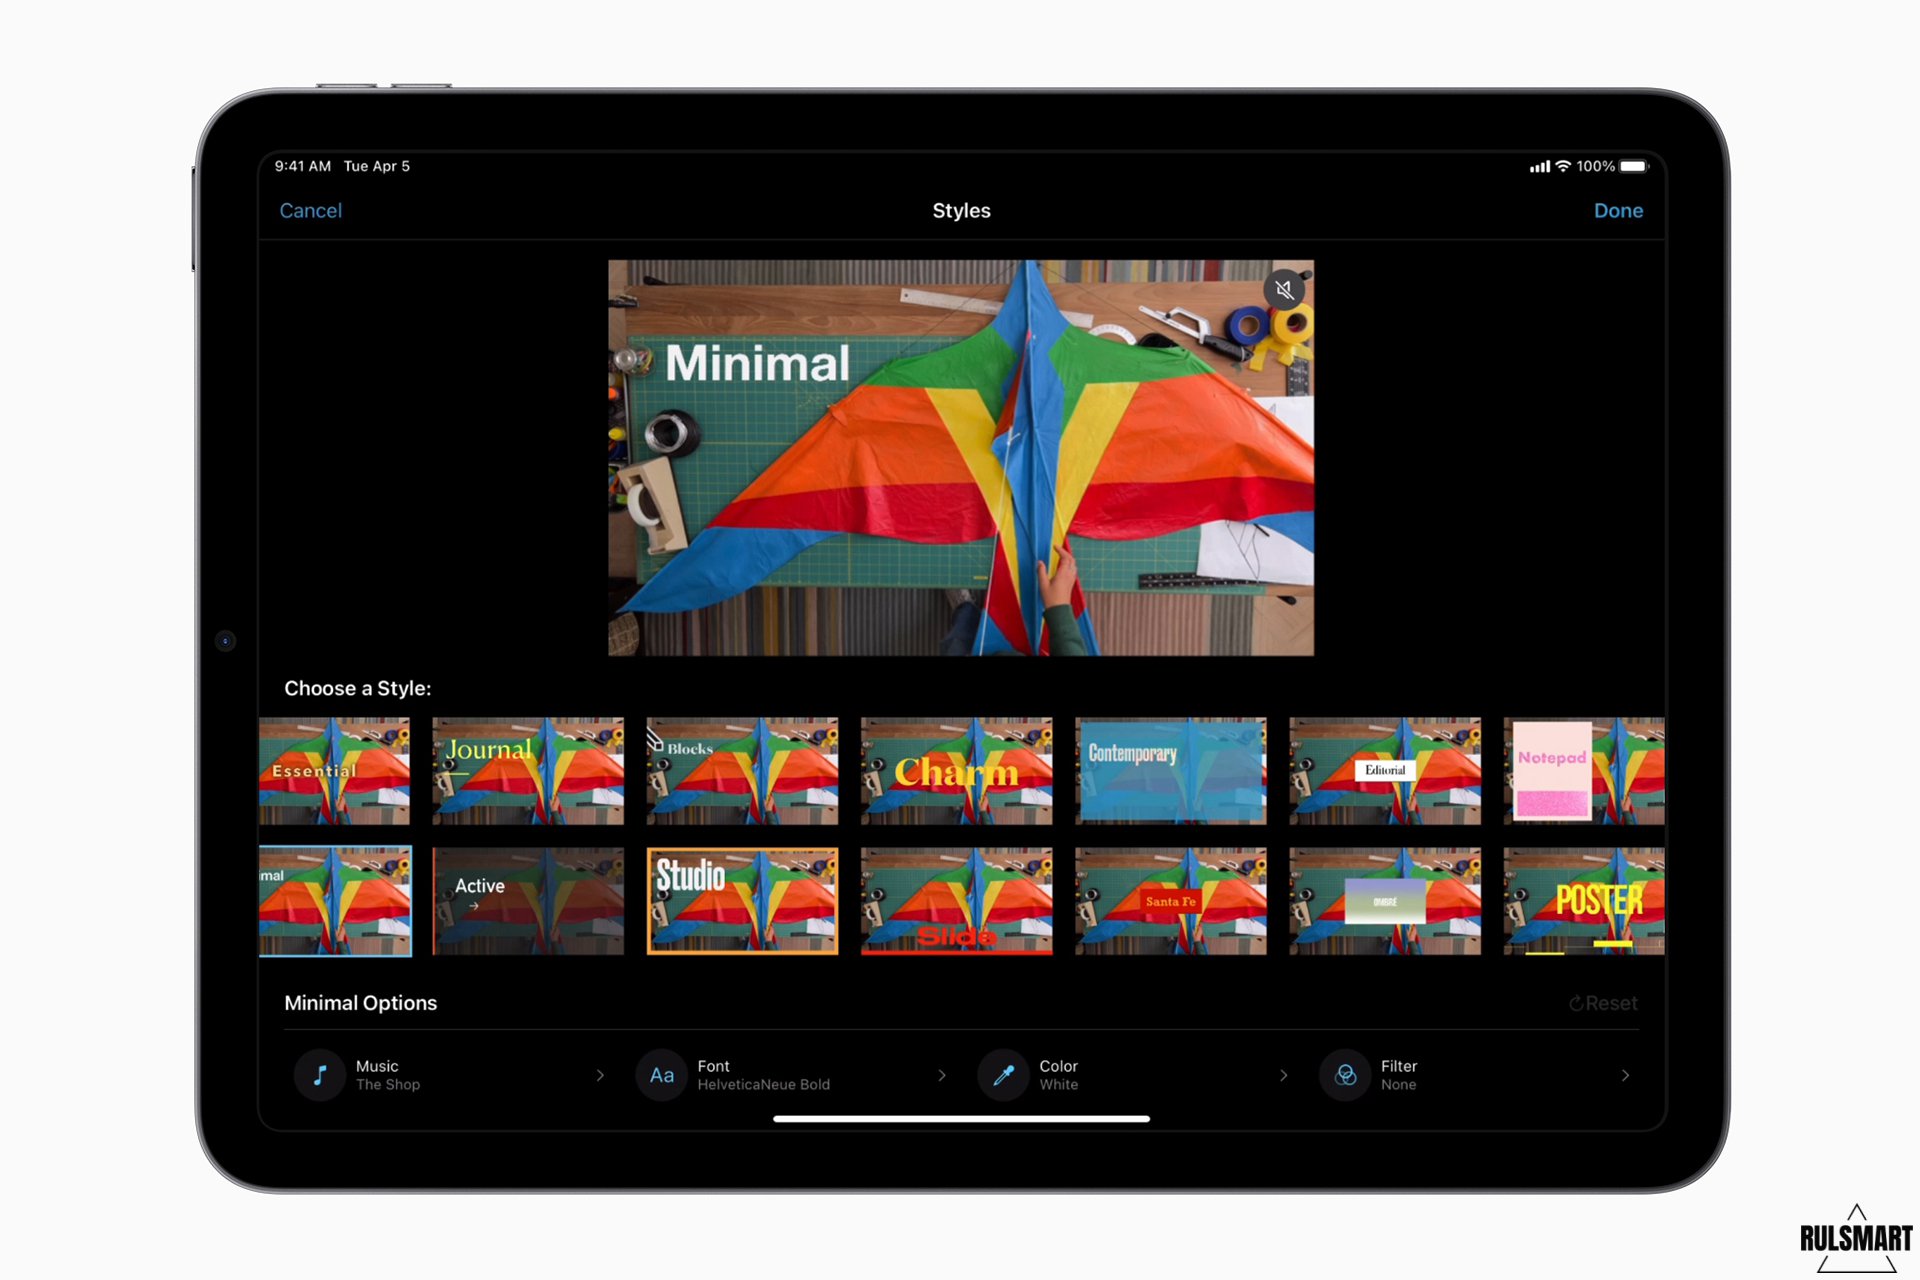Image resolution: width=1920 pixels, height=1280 pixels.
Task: Open the Color options chevron
Action: click(1284, 1075)
